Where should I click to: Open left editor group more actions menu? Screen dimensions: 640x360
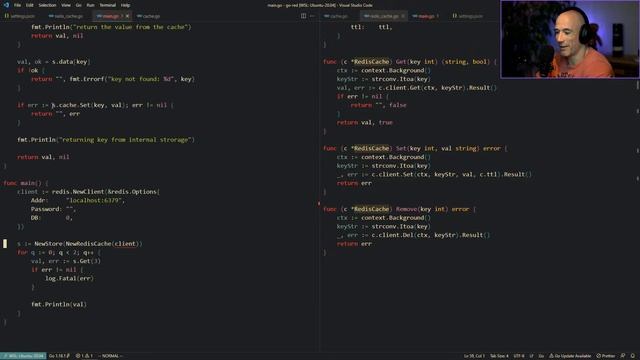click(312, 16)
